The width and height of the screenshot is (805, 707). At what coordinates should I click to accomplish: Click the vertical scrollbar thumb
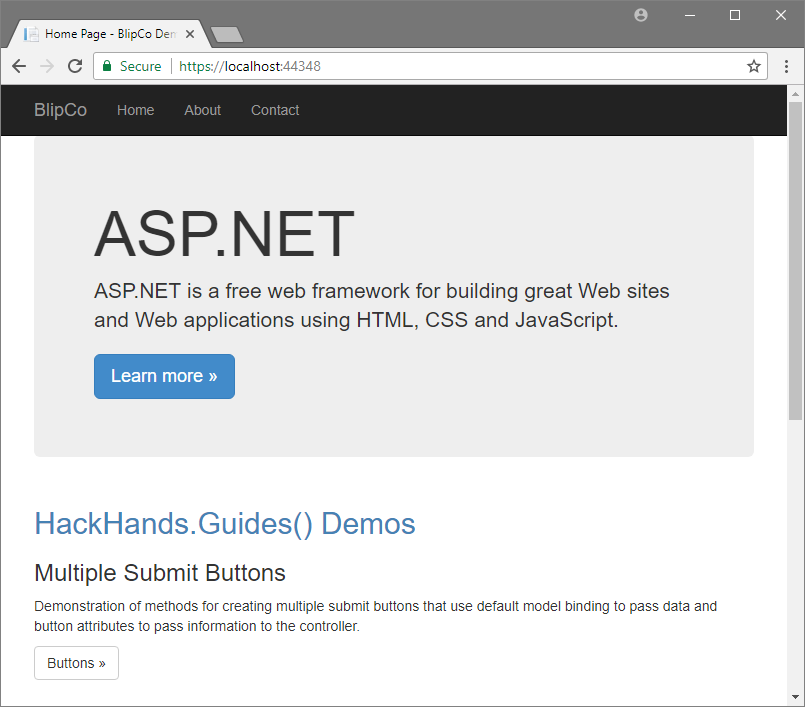coord(795,261)
